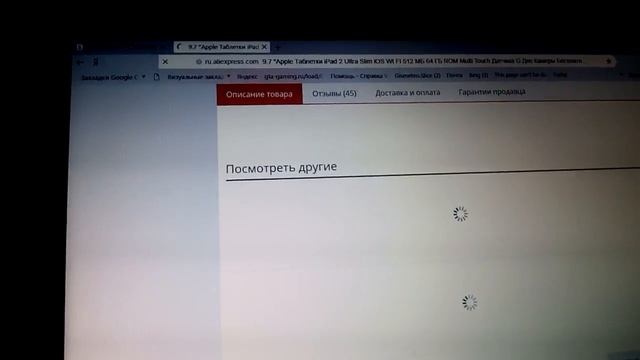This screenshot has width=640, height=360.
Task: Open the Визуальные закладки bookmark dropdown
Action: (x=199, y=76)
